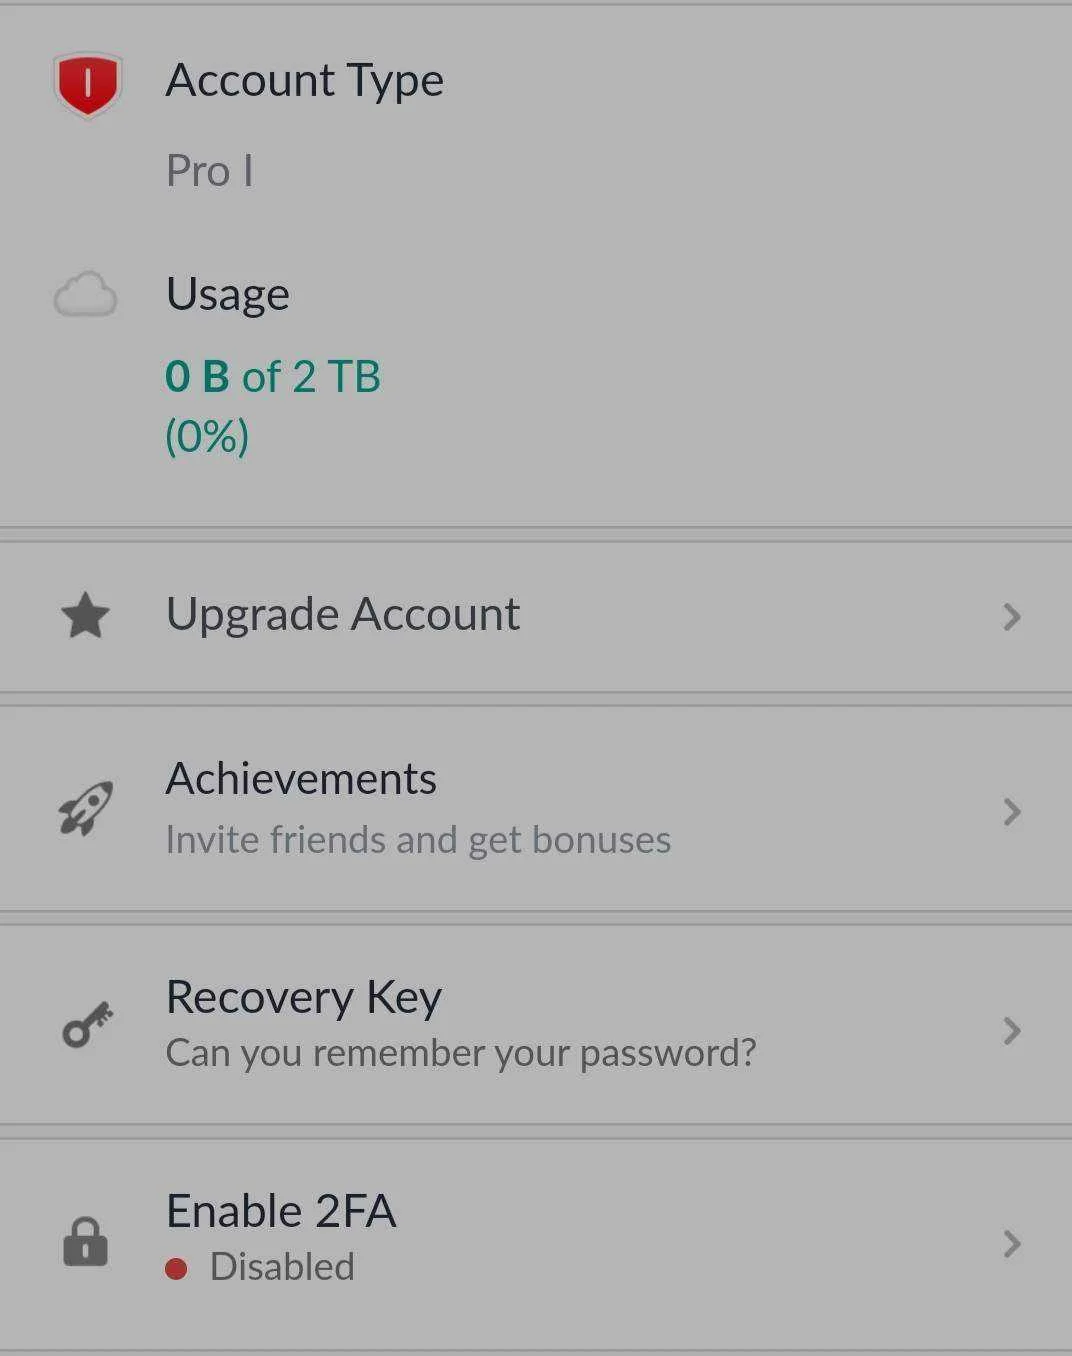Tap 'Can you remember your password?' text

tap(461, 1053)
